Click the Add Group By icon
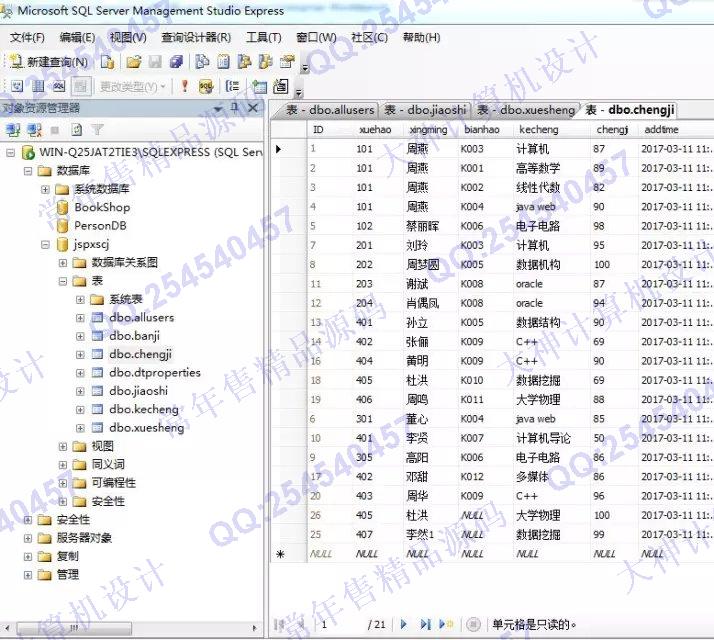Image resolution: width=714 pixels, height=640 pixels. point(232,86)
